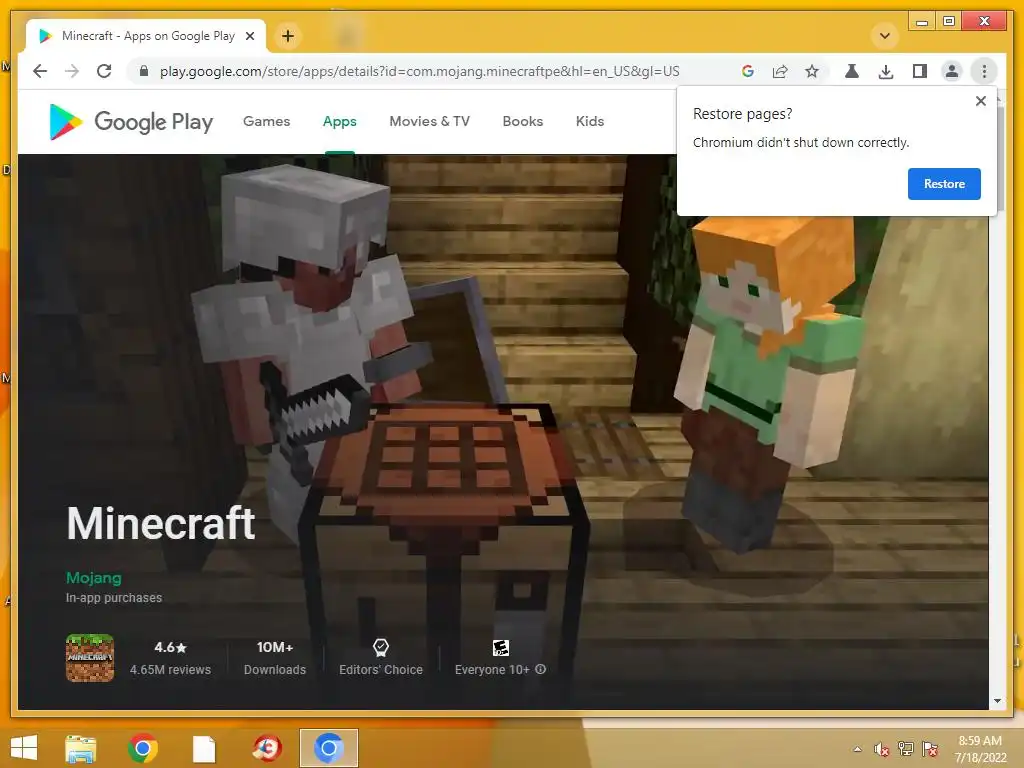Launch Google Chrome from the taskbar
The width and height of the screenshot is (1024, 768).
142,748
